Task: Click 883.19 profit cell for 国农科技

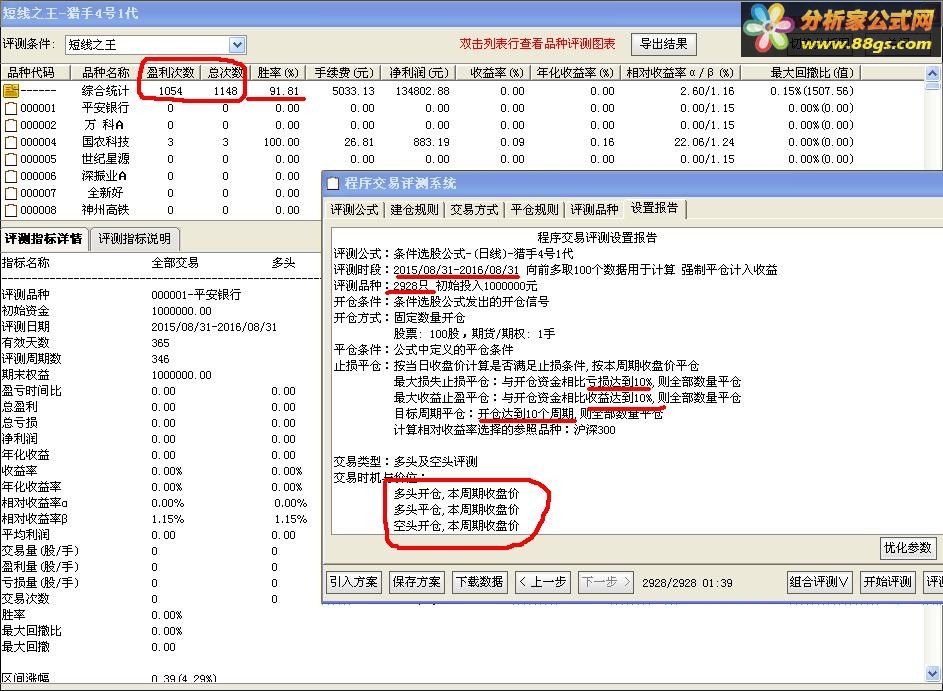Action: (x=431, y=143)
